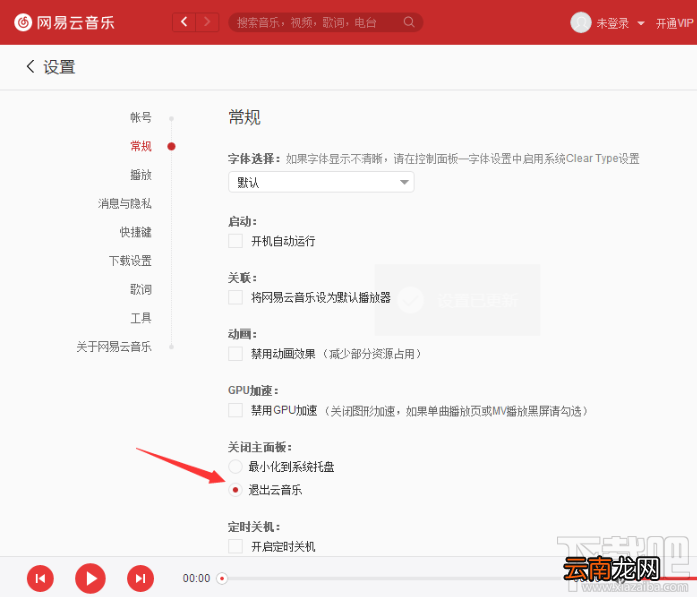Select 最小化到系统托盘 radio button
Image resolution: width=697 pixels, height=597 pixels.
(235, 466)
